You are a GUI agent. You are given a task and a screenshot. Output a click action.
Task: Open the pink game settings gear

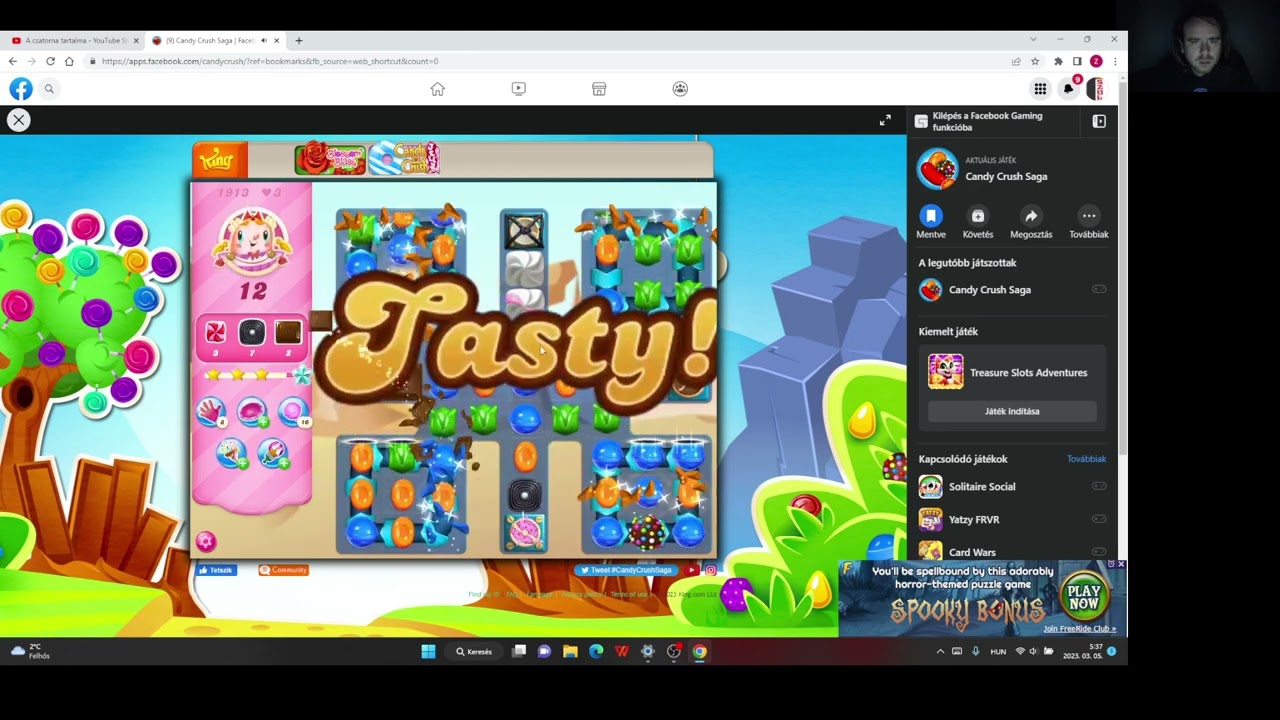[206, 542]
